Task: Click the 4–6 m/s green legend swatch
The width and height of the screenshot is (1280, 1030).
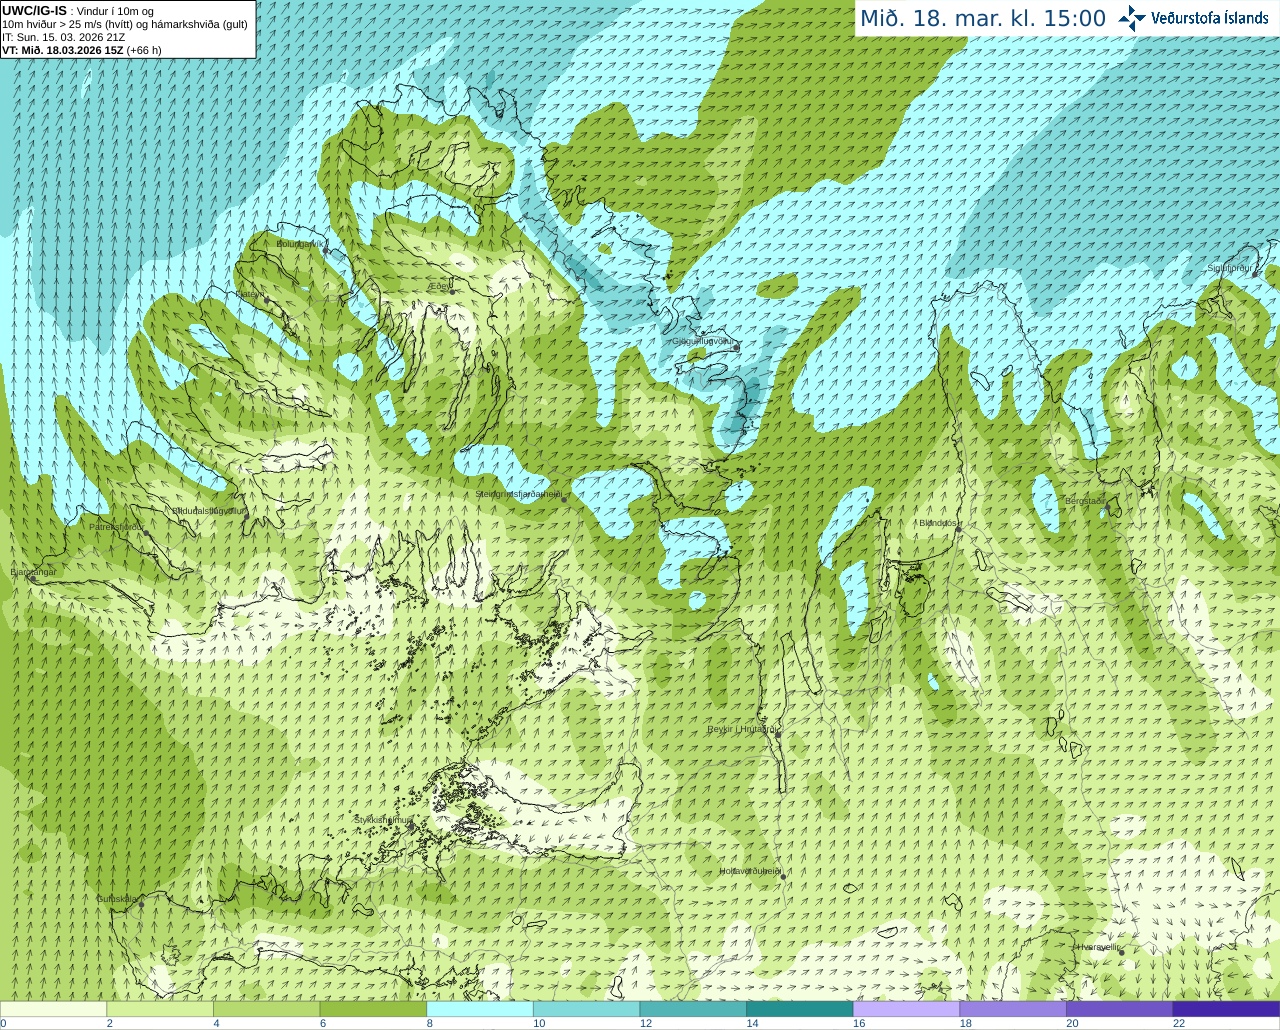Action: 266,1009
